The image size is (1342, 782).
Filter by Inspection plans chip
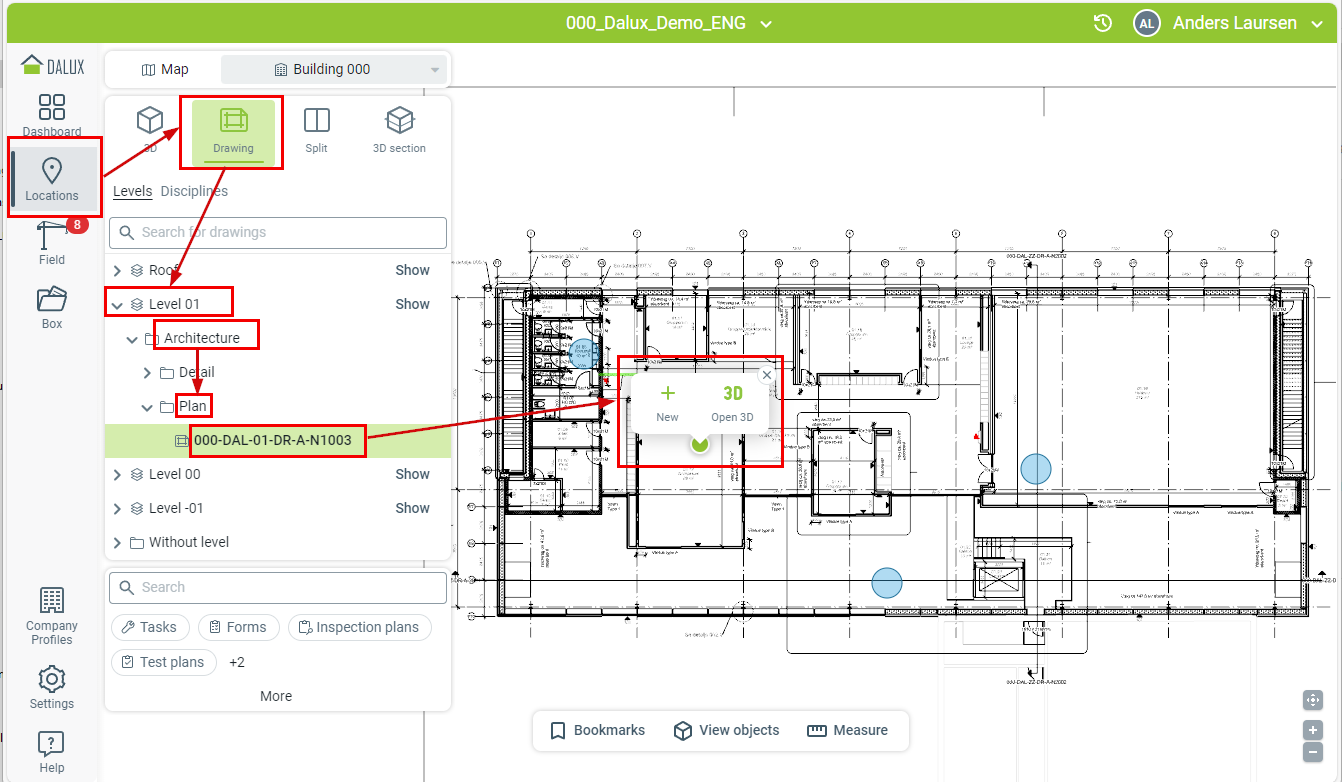(x=360, y=627)
